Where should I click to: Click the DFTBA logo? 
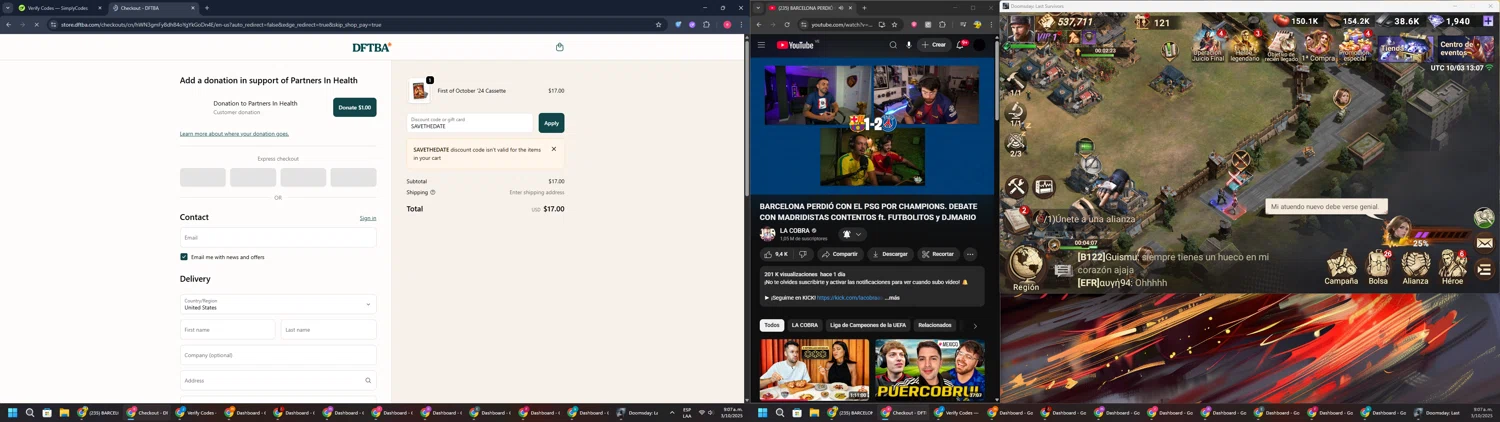click(372, 47)
